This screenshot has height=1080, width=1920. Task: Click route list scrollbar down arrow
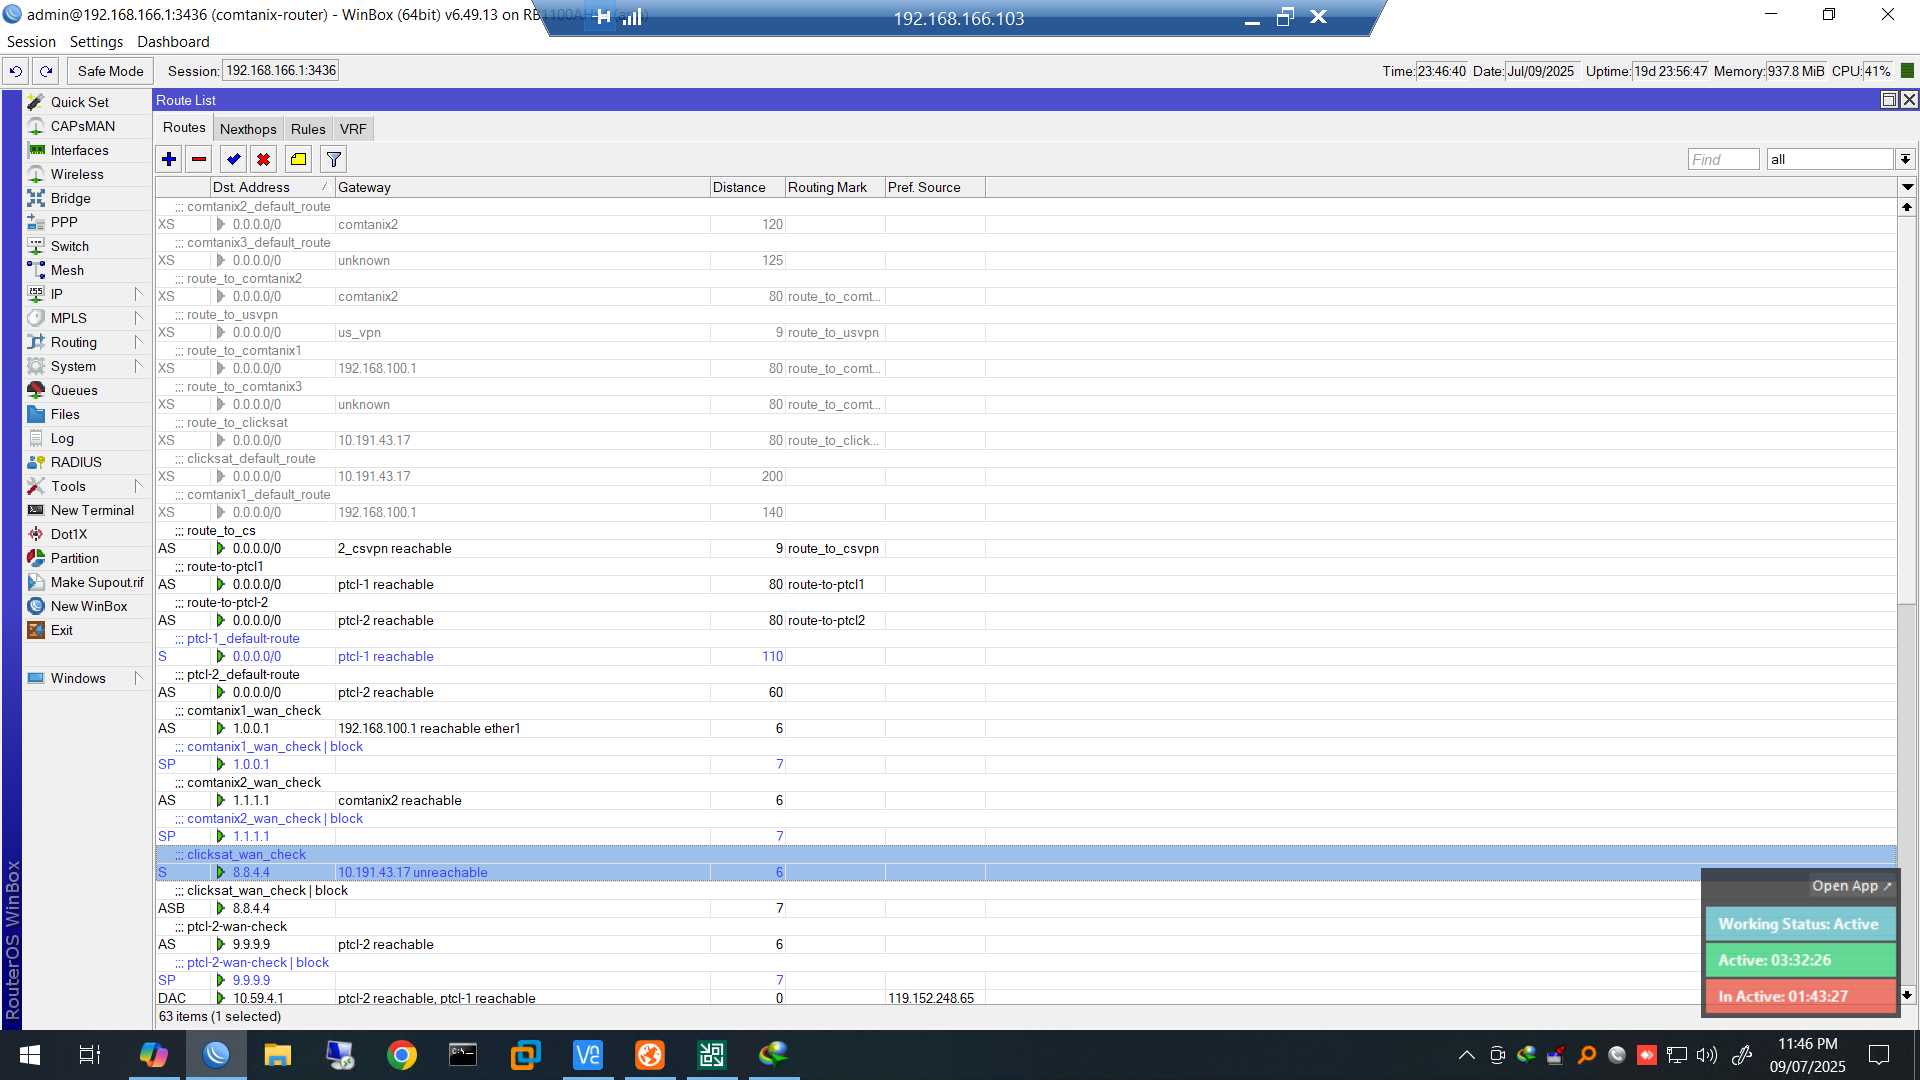[1907, 995]
